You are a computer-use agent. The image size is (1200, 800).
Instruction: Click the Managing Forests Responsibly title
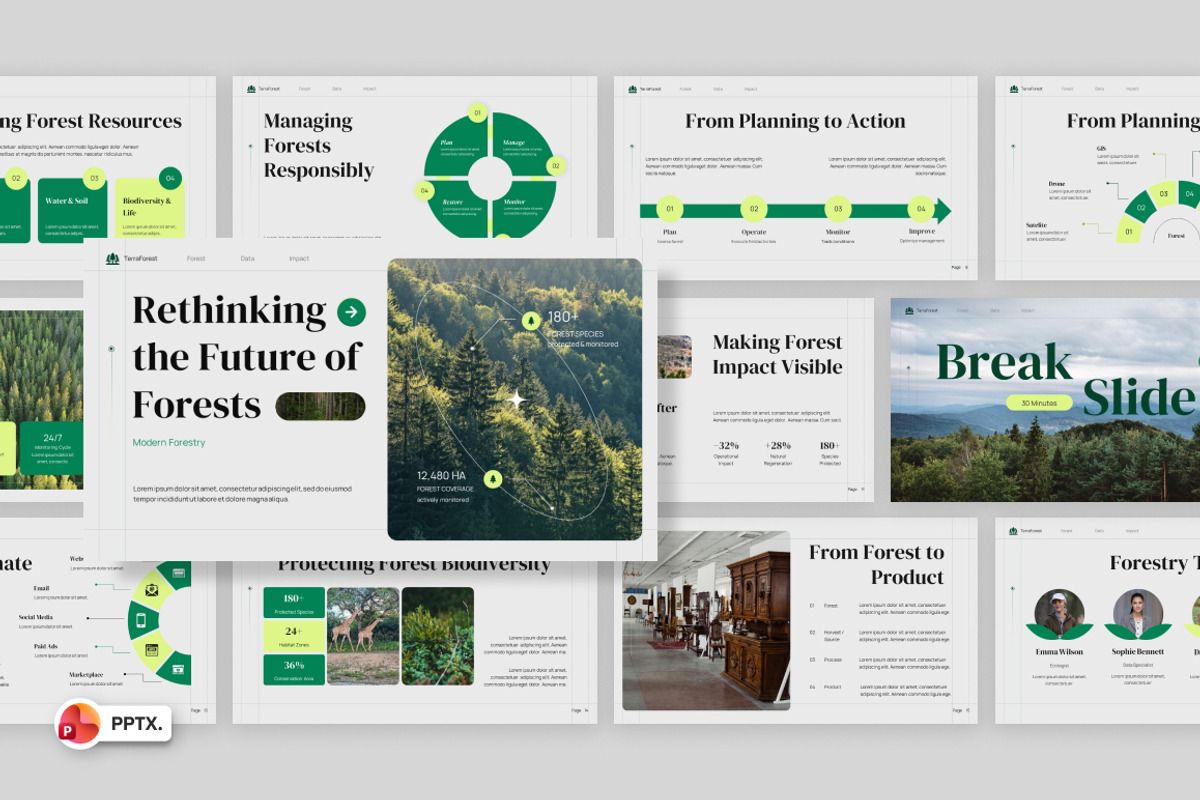[319, 145]
